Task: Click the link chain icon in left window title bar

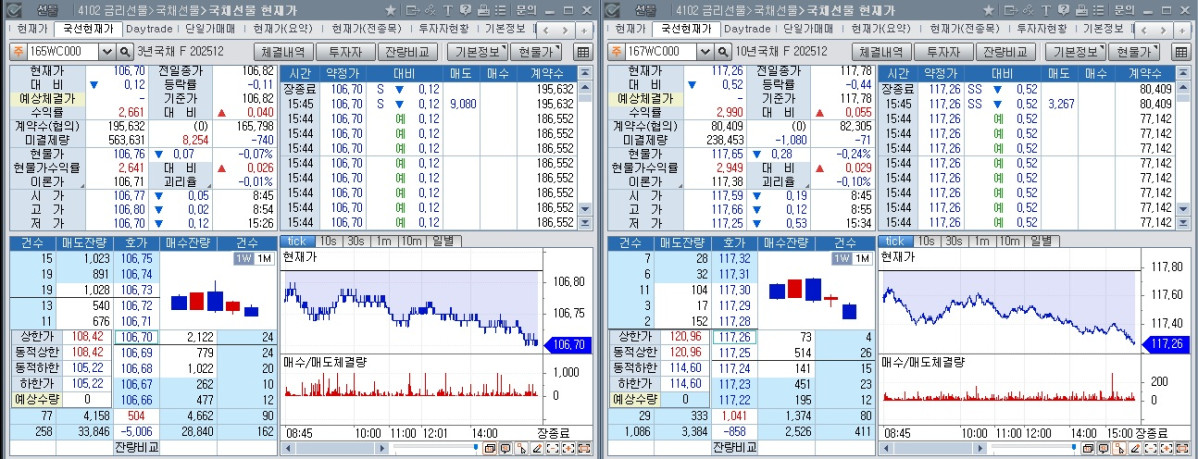Action: click(430, 10)
